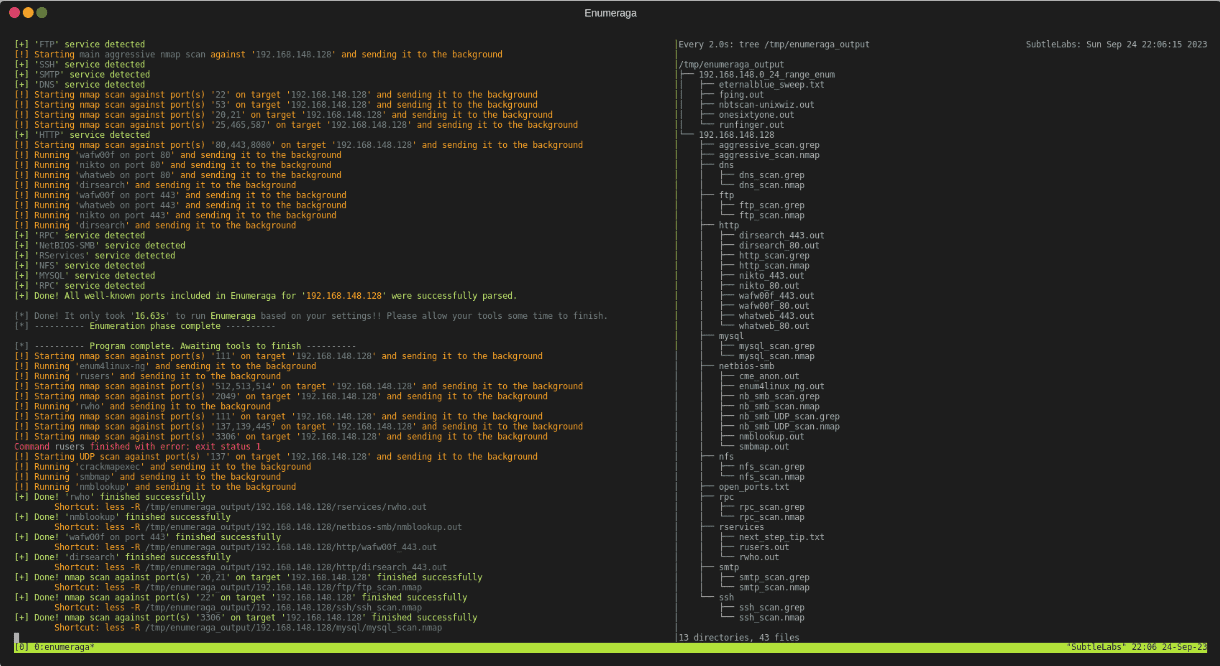Click the 'Program complete. Awaiting tools to finish' line

tap(185, 346)
